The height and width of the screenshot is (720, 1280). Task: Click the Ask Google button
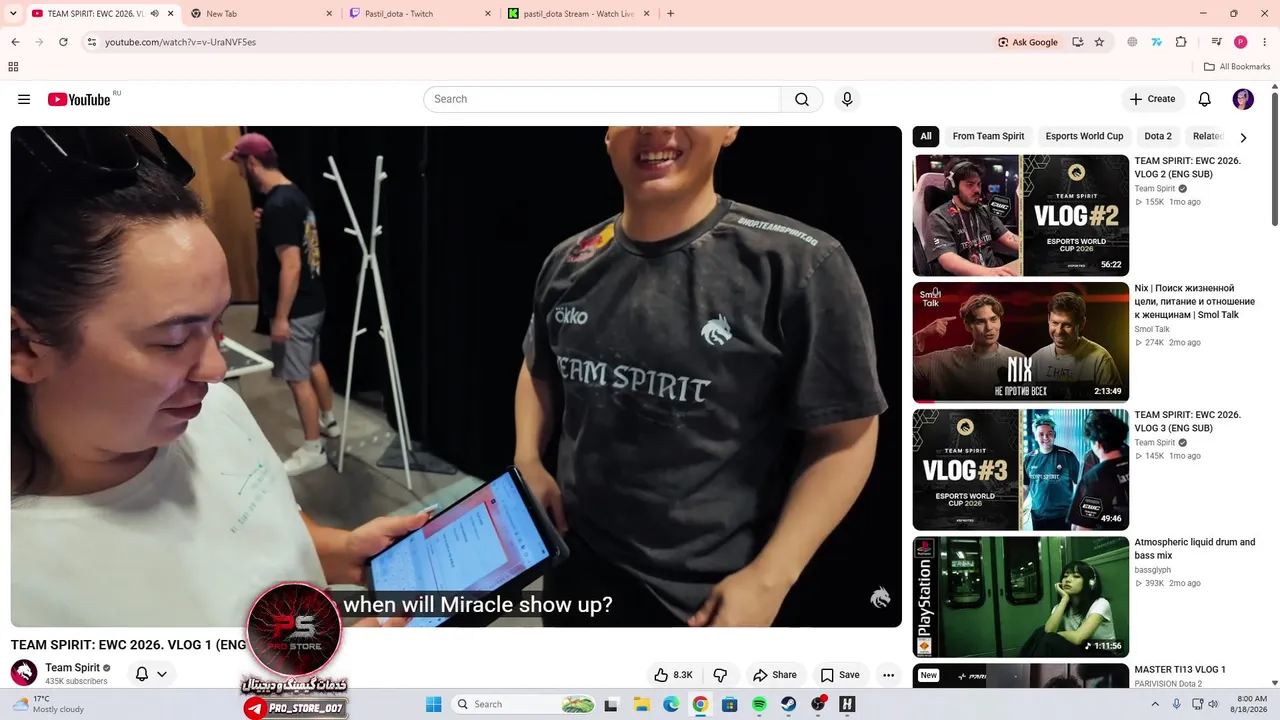(x=1028, y=42)
